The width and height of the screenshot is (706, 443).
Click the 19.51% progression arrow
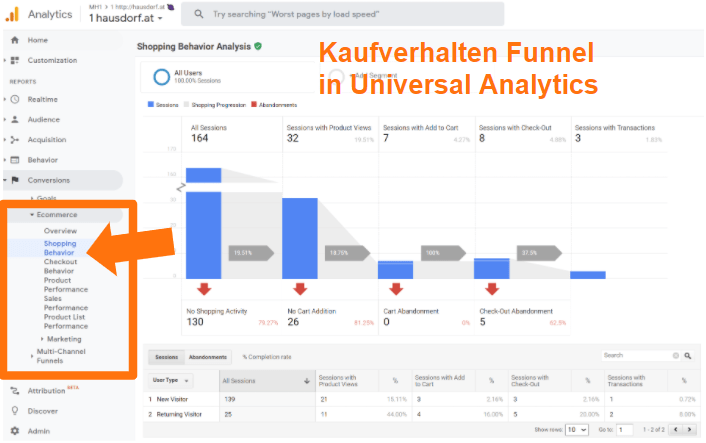tap(251, 253)
